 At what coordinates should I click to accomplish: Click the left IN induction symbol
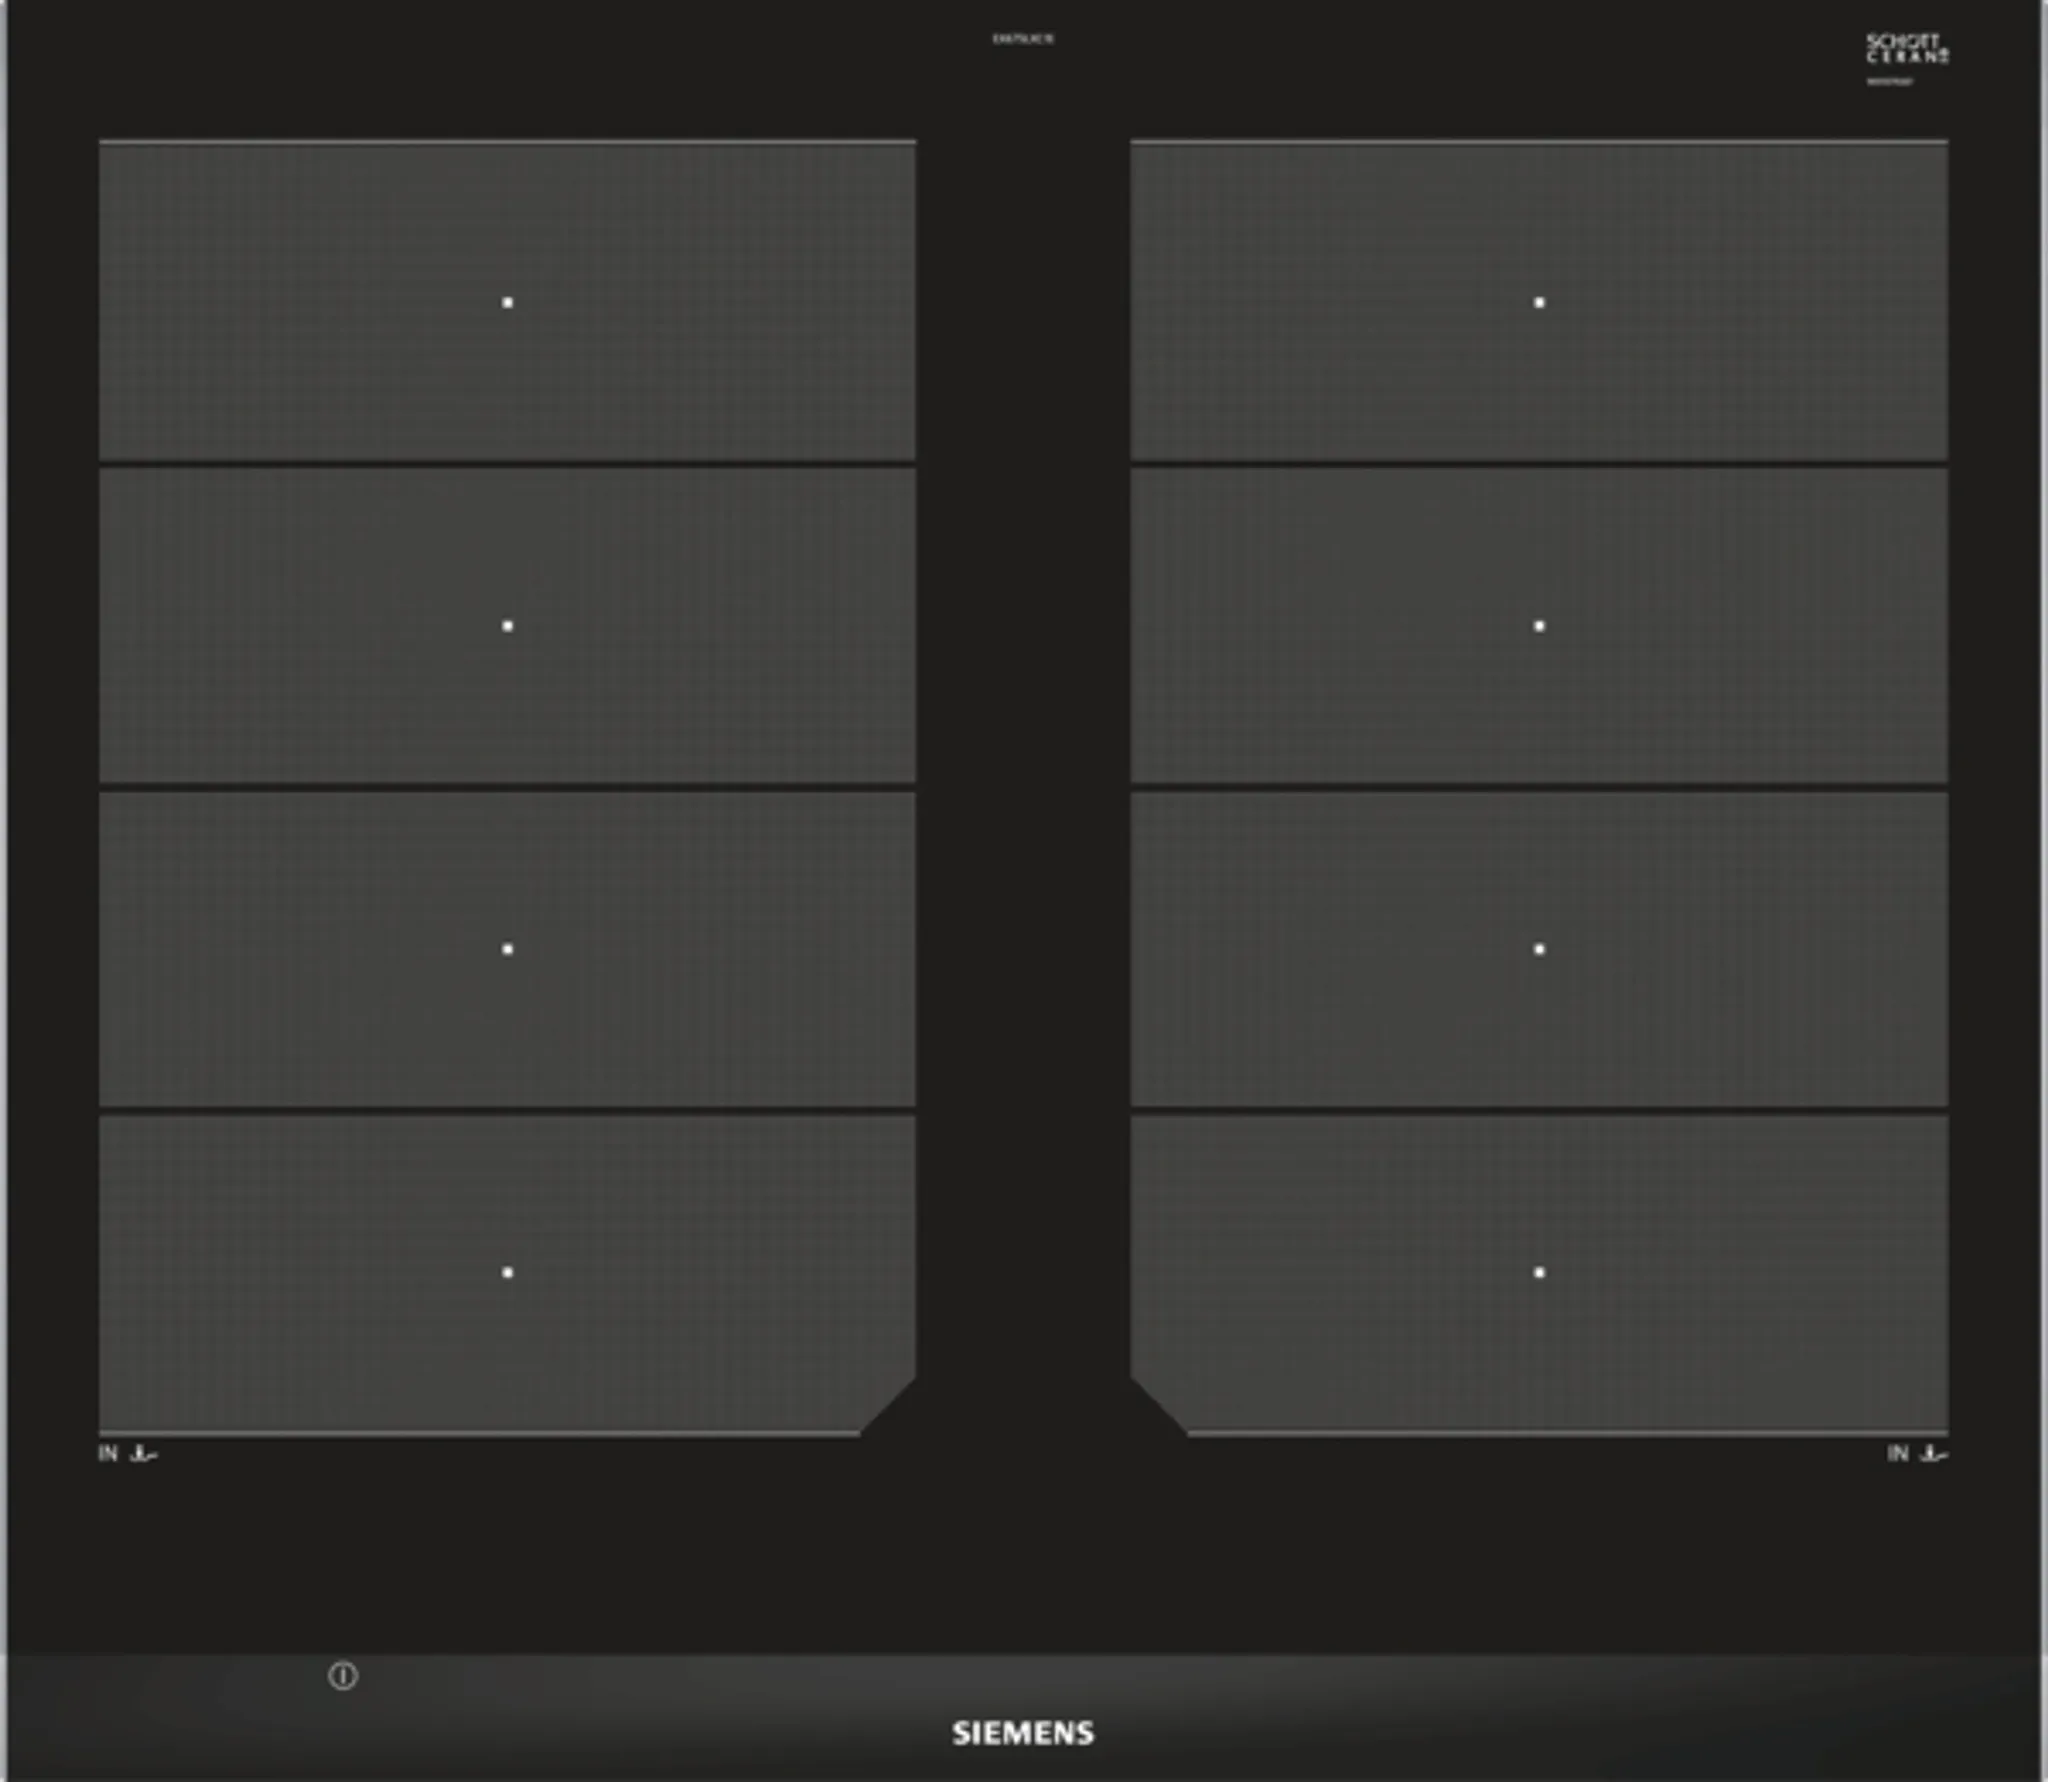(x=127, y=1453)
